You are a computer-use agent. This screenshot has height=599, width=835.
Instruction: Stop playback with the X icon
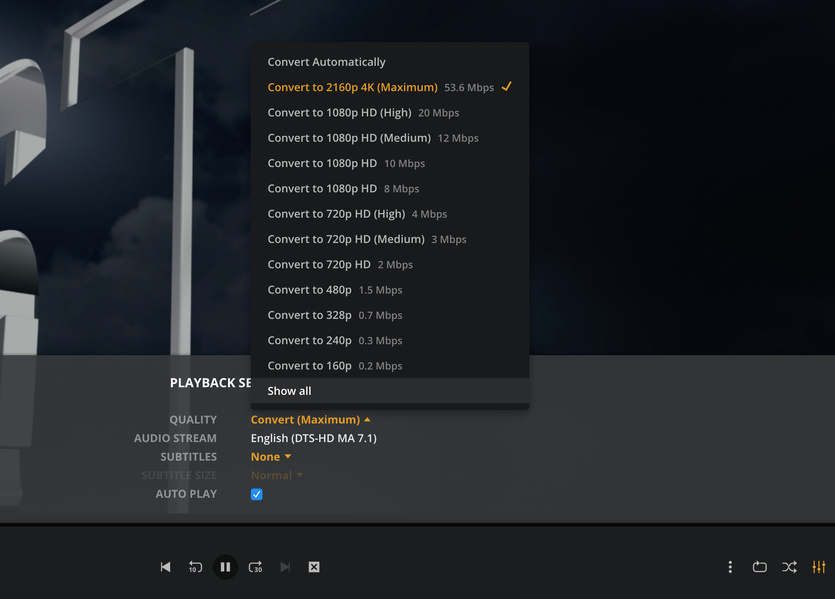(314, 567)
